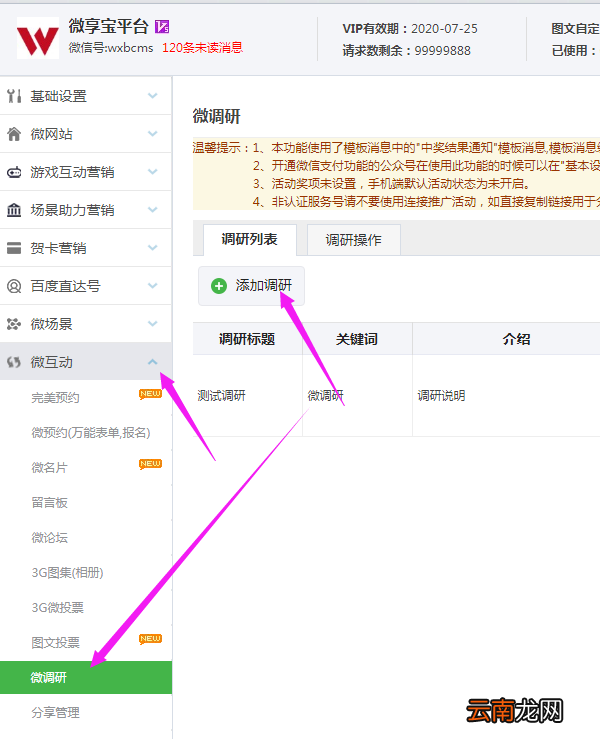The height and width of the screenshot is (739, 600).
Task: Click the 微调研 page heading
Action: [x=217, y=116]
